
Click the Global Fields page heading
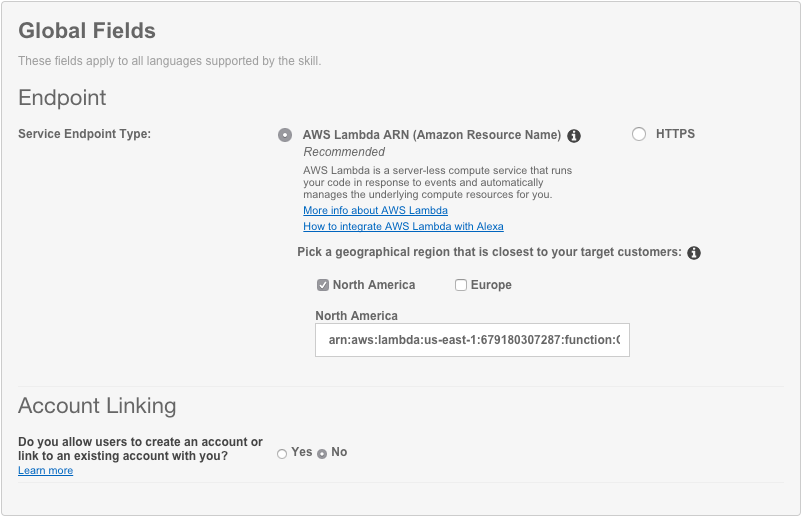click(87, 32)
